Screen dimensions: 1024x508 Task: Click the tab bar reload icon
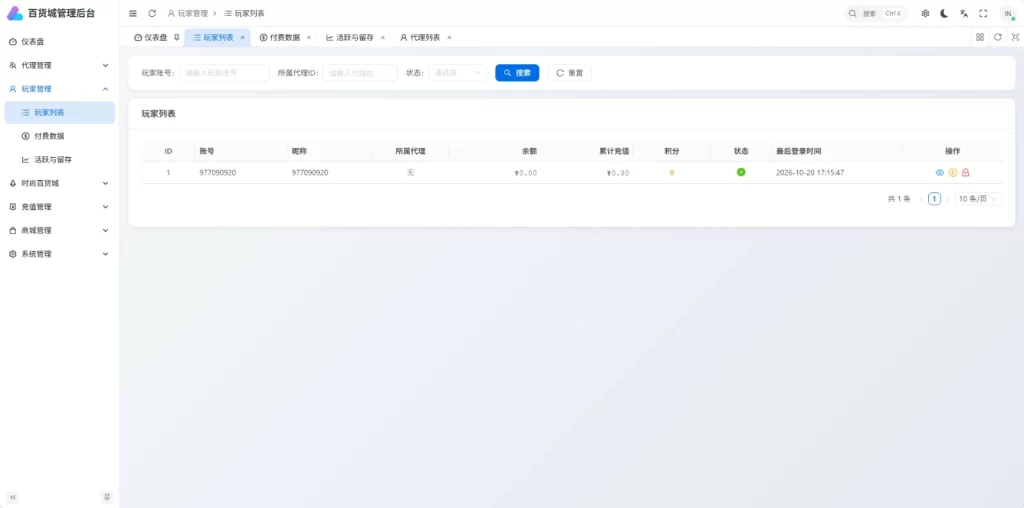pyautogui.click(x=998, y=37)
